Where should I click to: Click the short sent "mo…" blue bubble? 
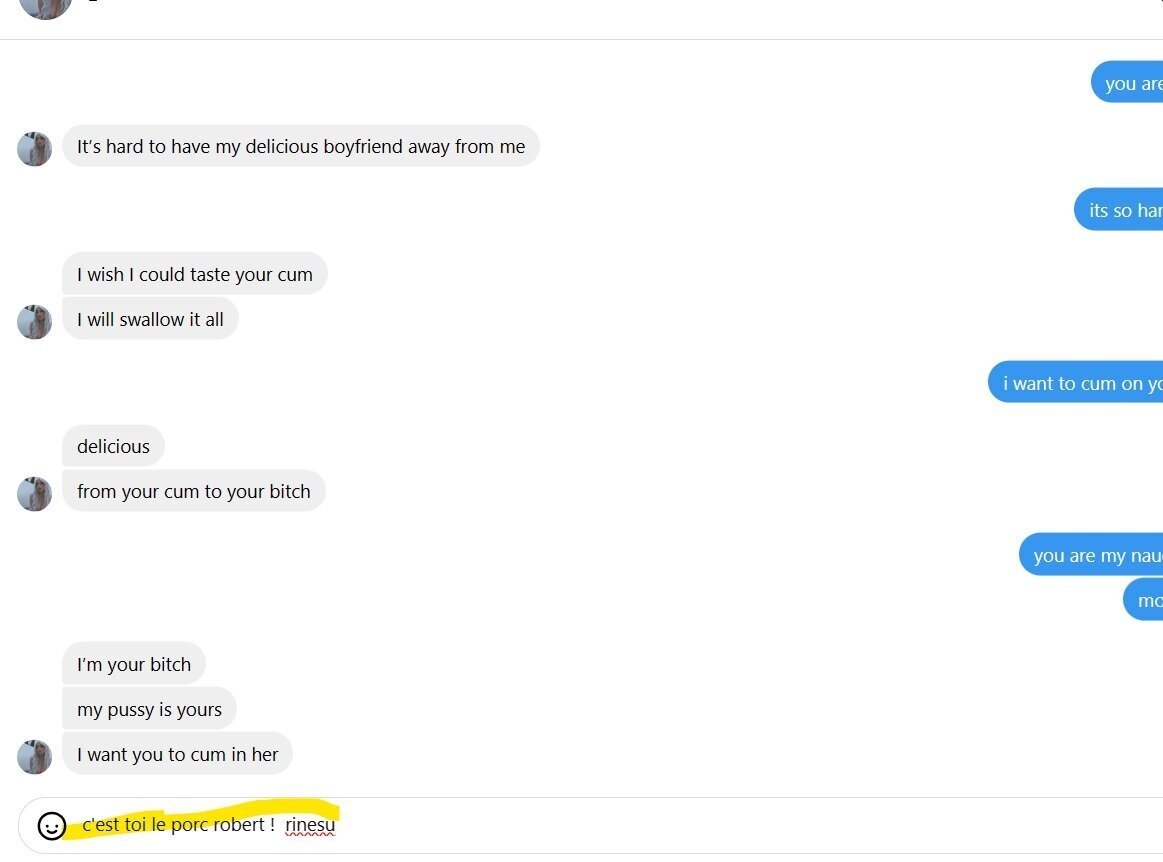[1146, 600]
